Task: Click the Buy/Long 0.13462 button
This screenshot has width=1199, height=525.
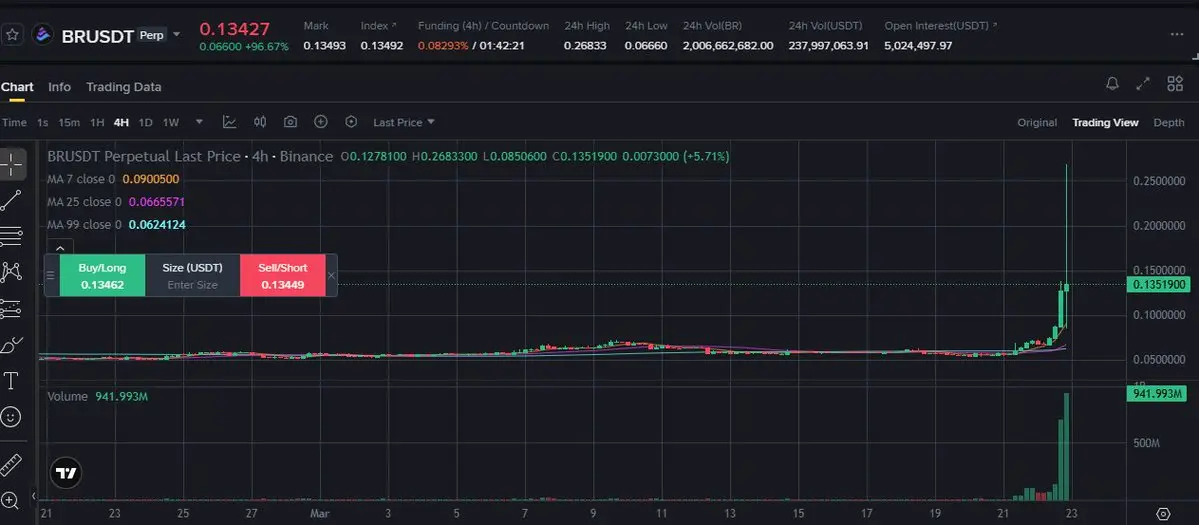Action: tap(102, 276)
